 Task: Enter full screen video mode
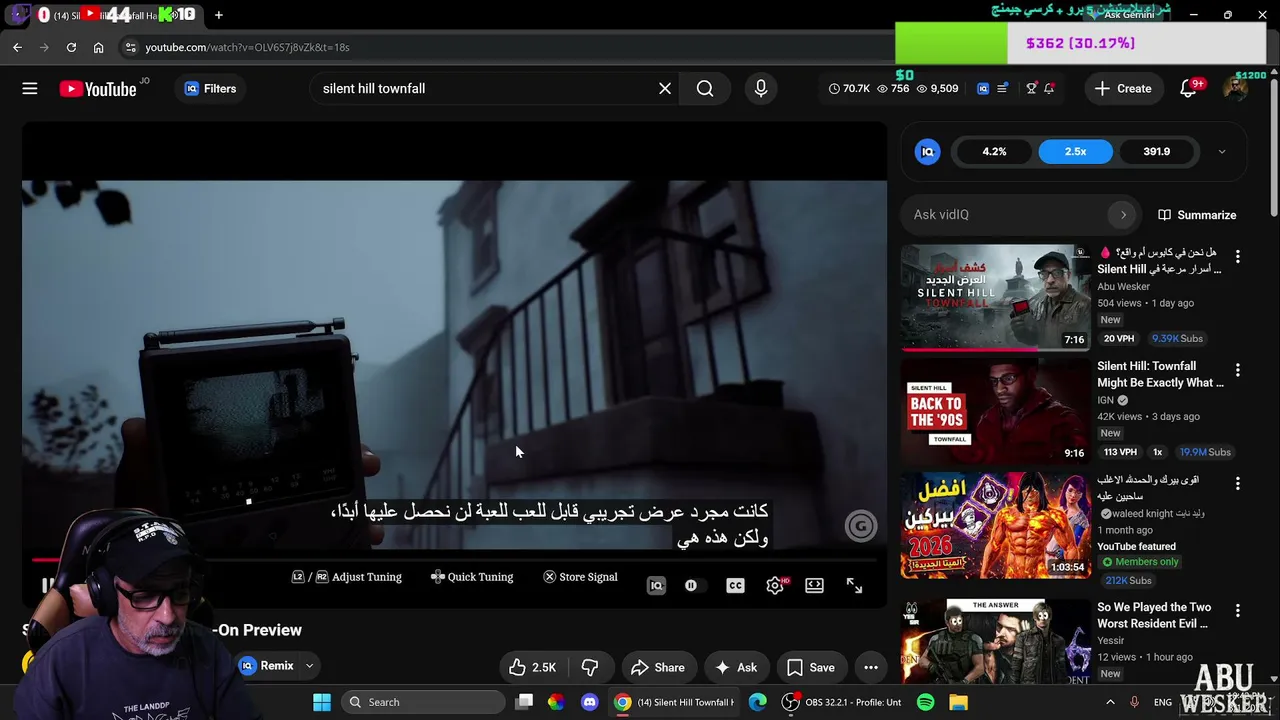854,586
